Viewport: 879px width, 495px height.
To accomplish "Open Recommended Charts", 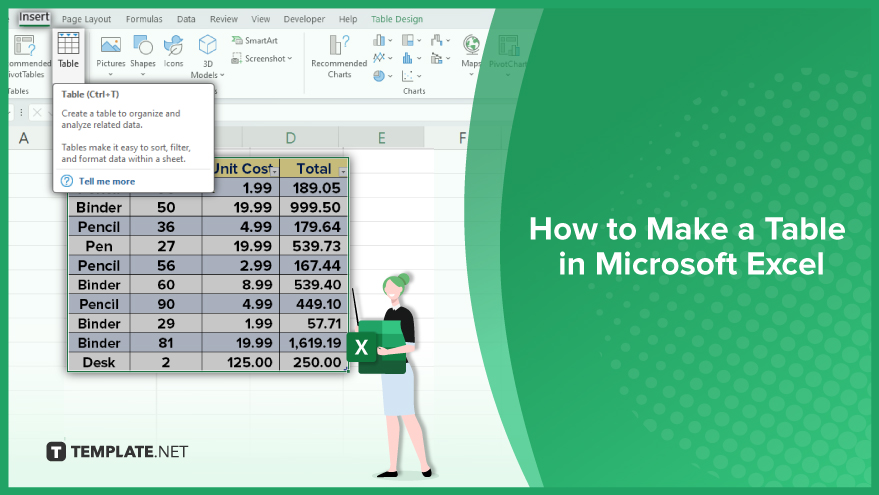I will tap(339, 56).
